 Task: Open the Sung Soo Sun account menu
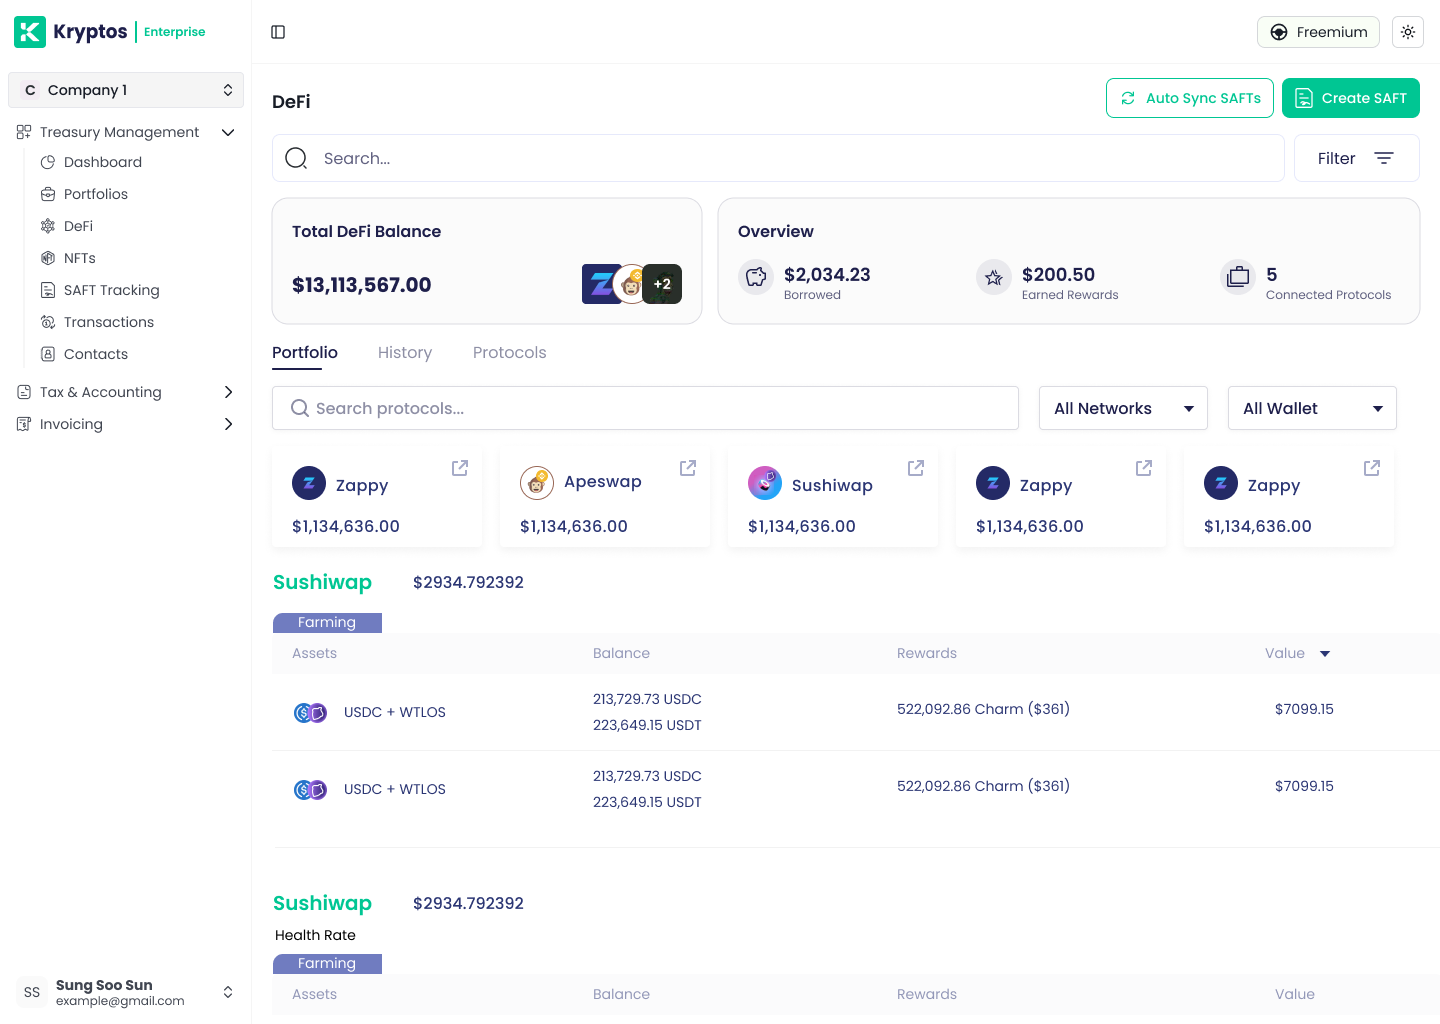pos(126,992)
